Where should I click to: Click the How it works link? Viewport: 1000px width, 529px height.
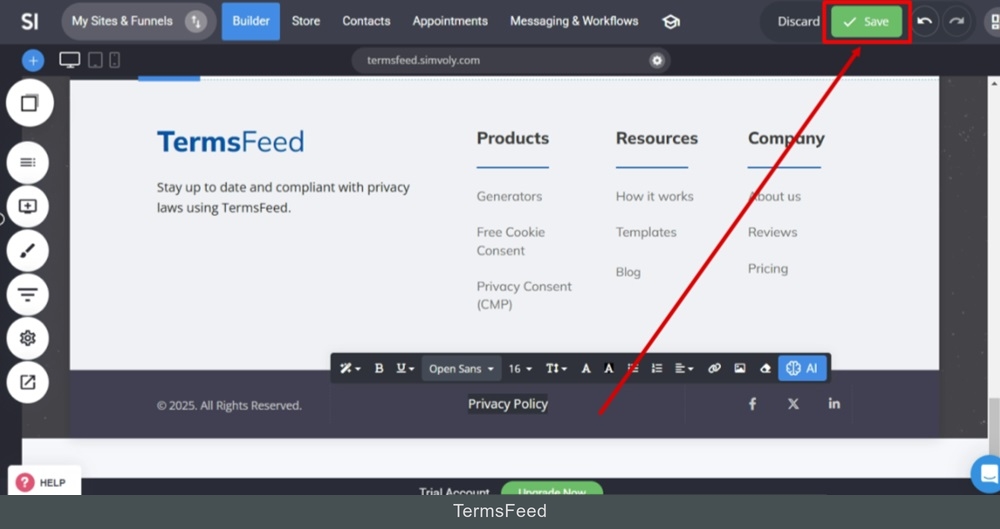click(654, 197)
